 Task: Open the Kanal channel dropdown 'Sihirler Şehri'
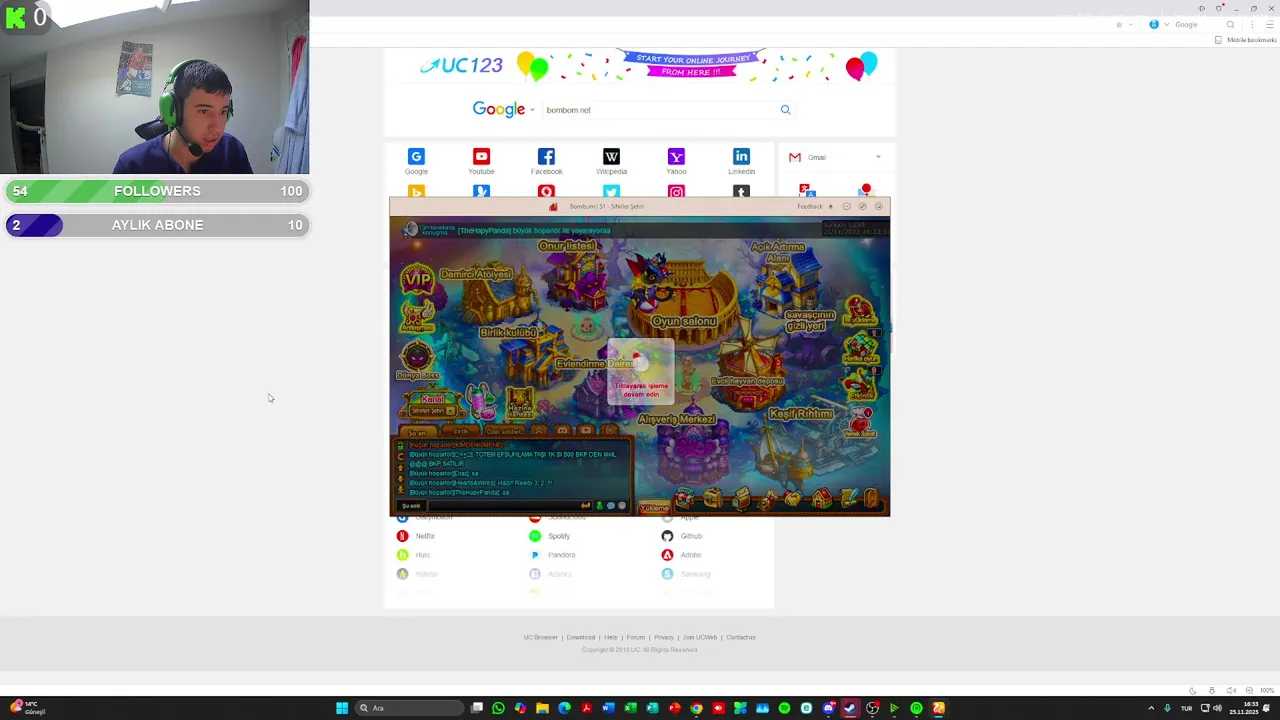432,410
